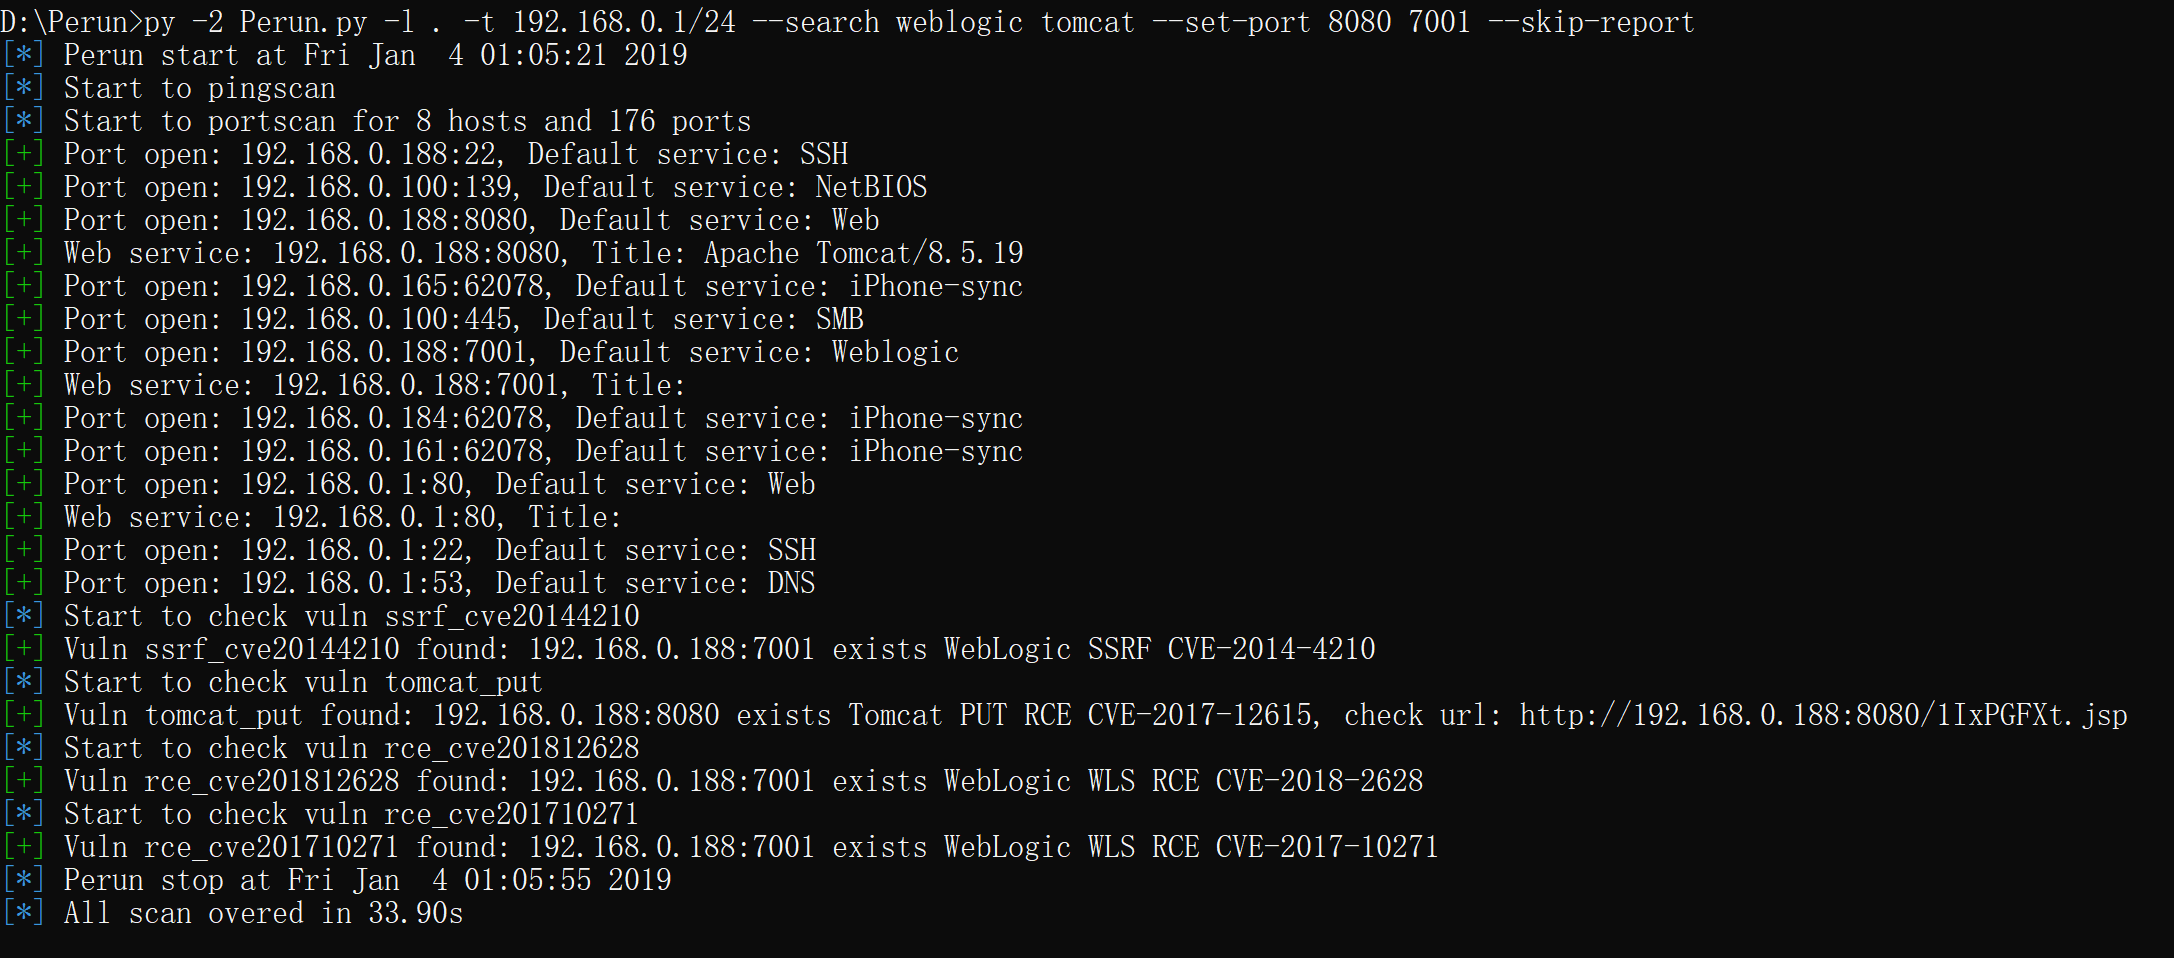2174x958 pixels.
Task: Click the [*] marker before 'All scan overed'
Action: click(24, 914)
